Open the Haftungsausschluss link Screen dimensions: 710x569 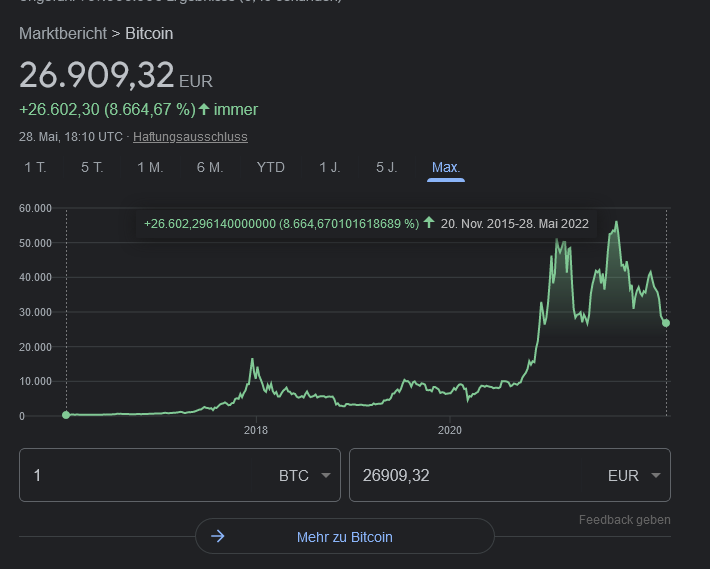pyautogui.click(x=190, y=137)
